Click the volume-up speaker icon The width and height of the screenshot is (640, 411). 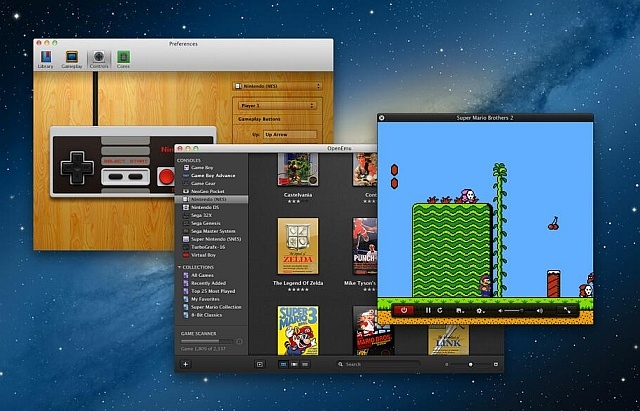(x=540, y=311)
